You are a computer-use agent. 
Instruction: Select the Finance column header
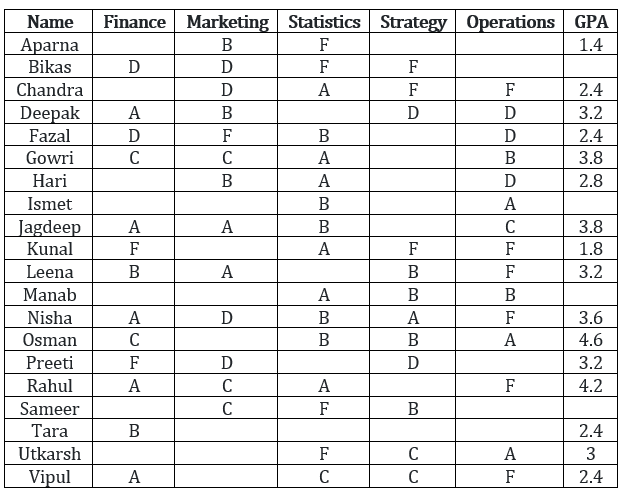[134, 21]
